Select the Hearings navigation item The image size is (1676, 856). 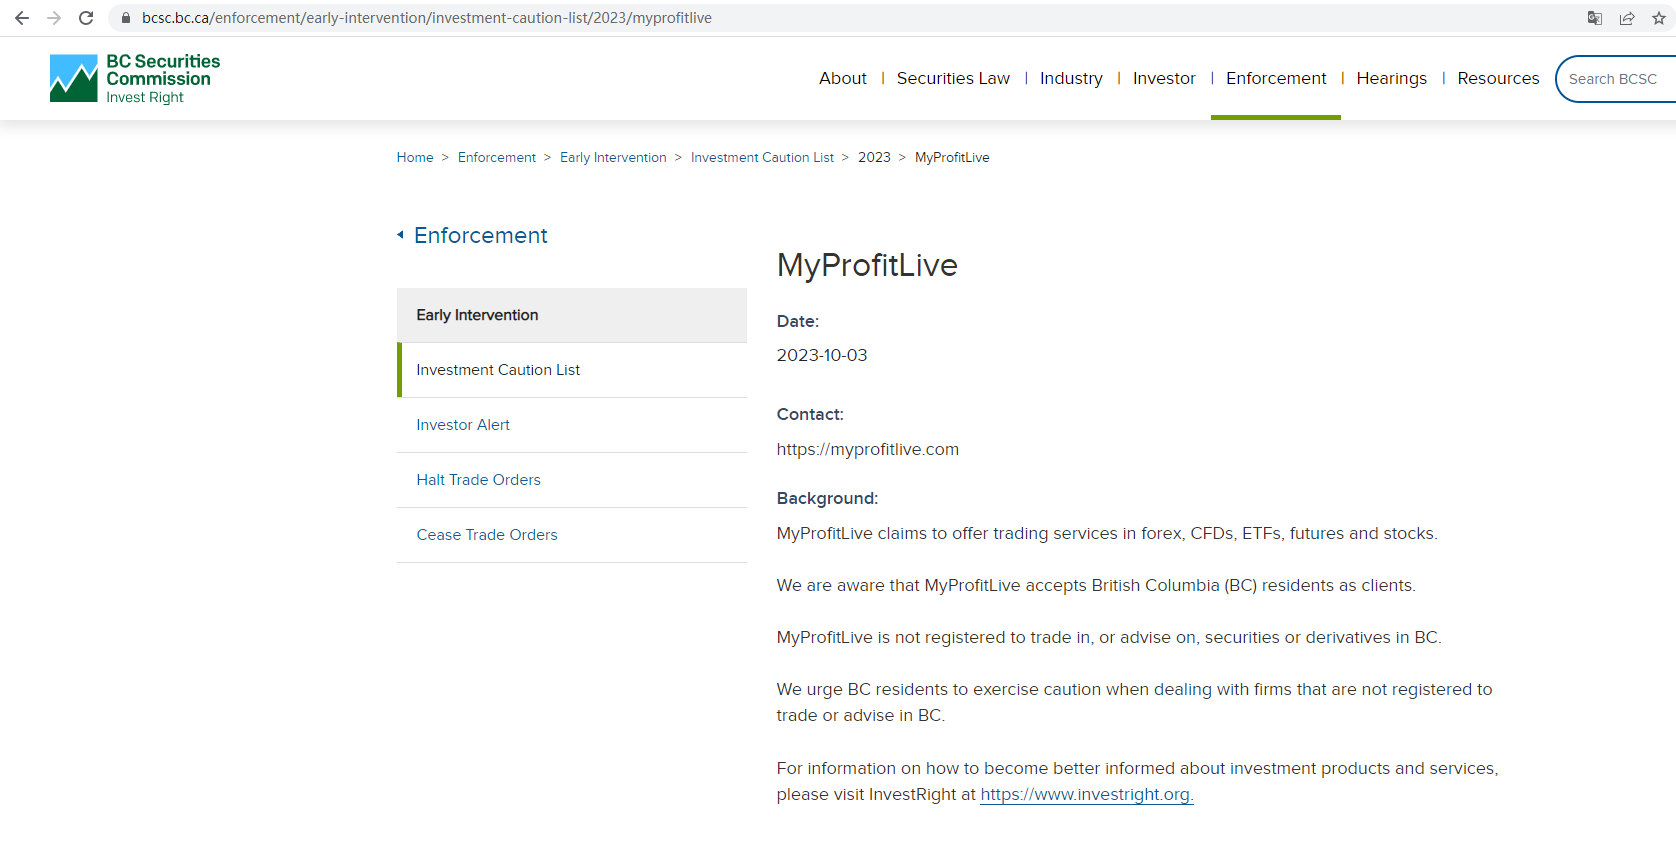click(1391, 78)
